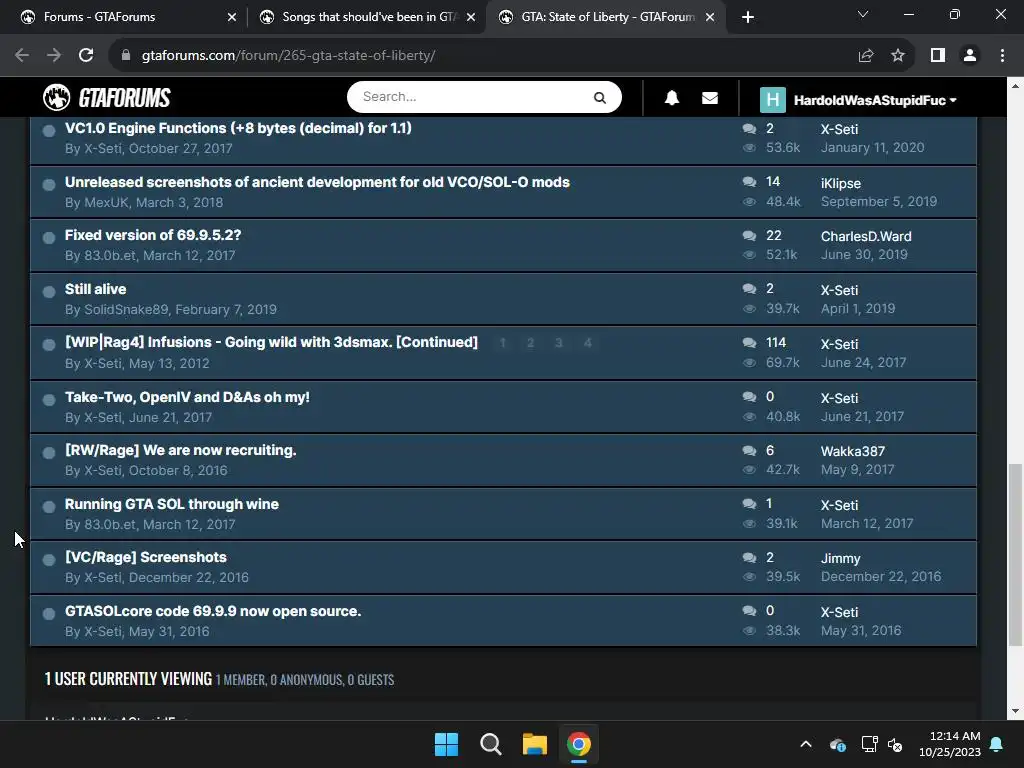Open Unreleased screenshots of ancient development topic
This screenshot has width=1024, height=768.
click(x=317, y=182)
